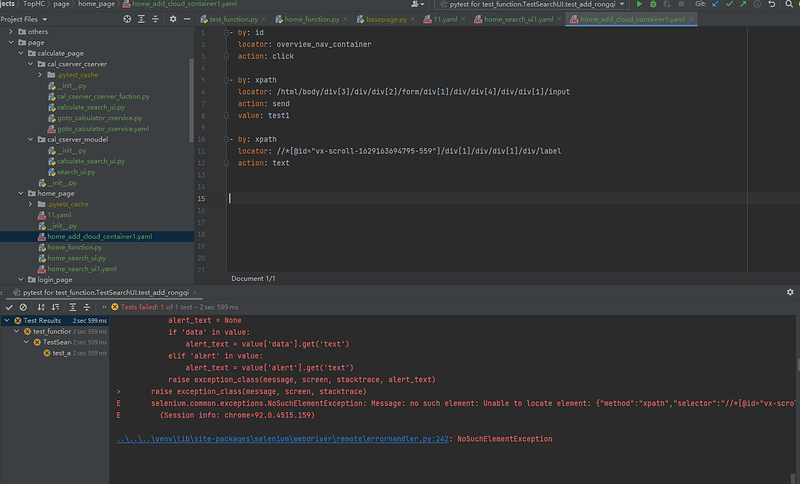This screenshot has width=800, height=484.
Task: Sort test results by duration
Action: [55, 307]
